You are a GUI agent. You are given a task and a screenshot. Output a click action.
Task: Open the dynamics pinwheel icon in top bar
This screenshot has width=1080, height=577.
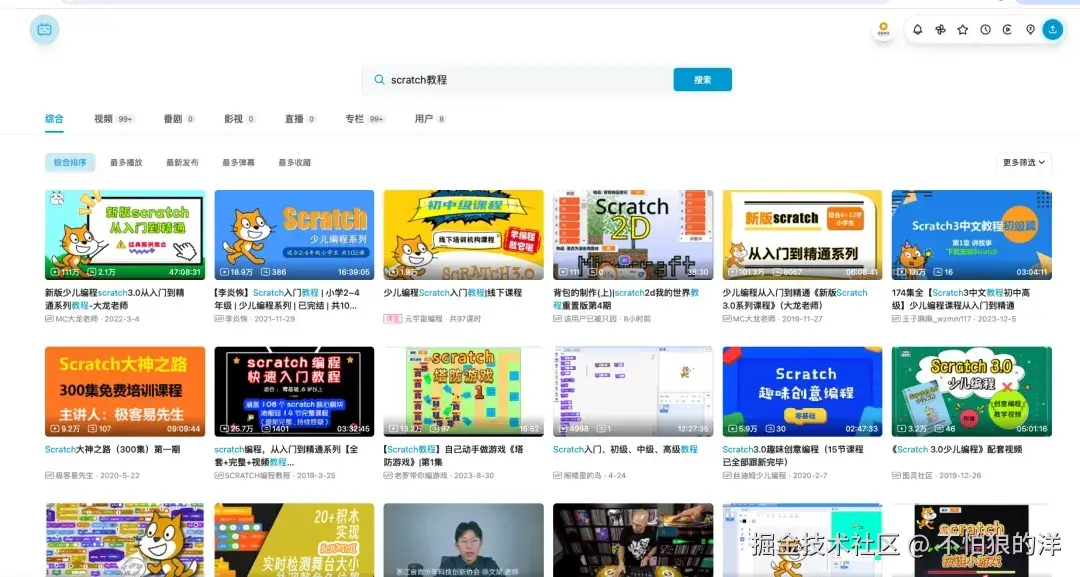(940, 29)
